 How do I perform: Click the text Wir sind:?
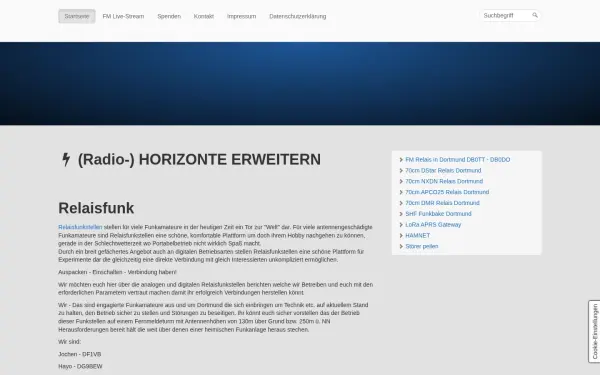[70, 342]
